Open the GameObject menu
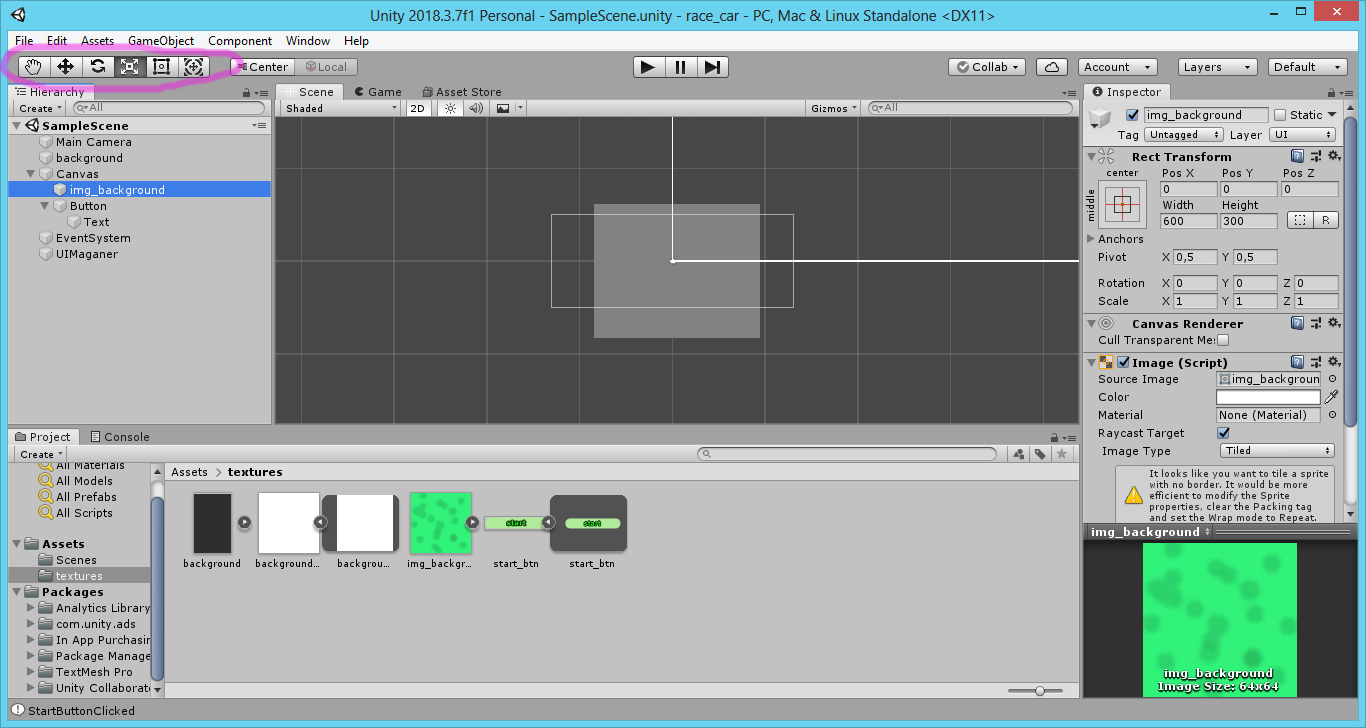This screenshot has width=1366, height=728. point(161,41)
